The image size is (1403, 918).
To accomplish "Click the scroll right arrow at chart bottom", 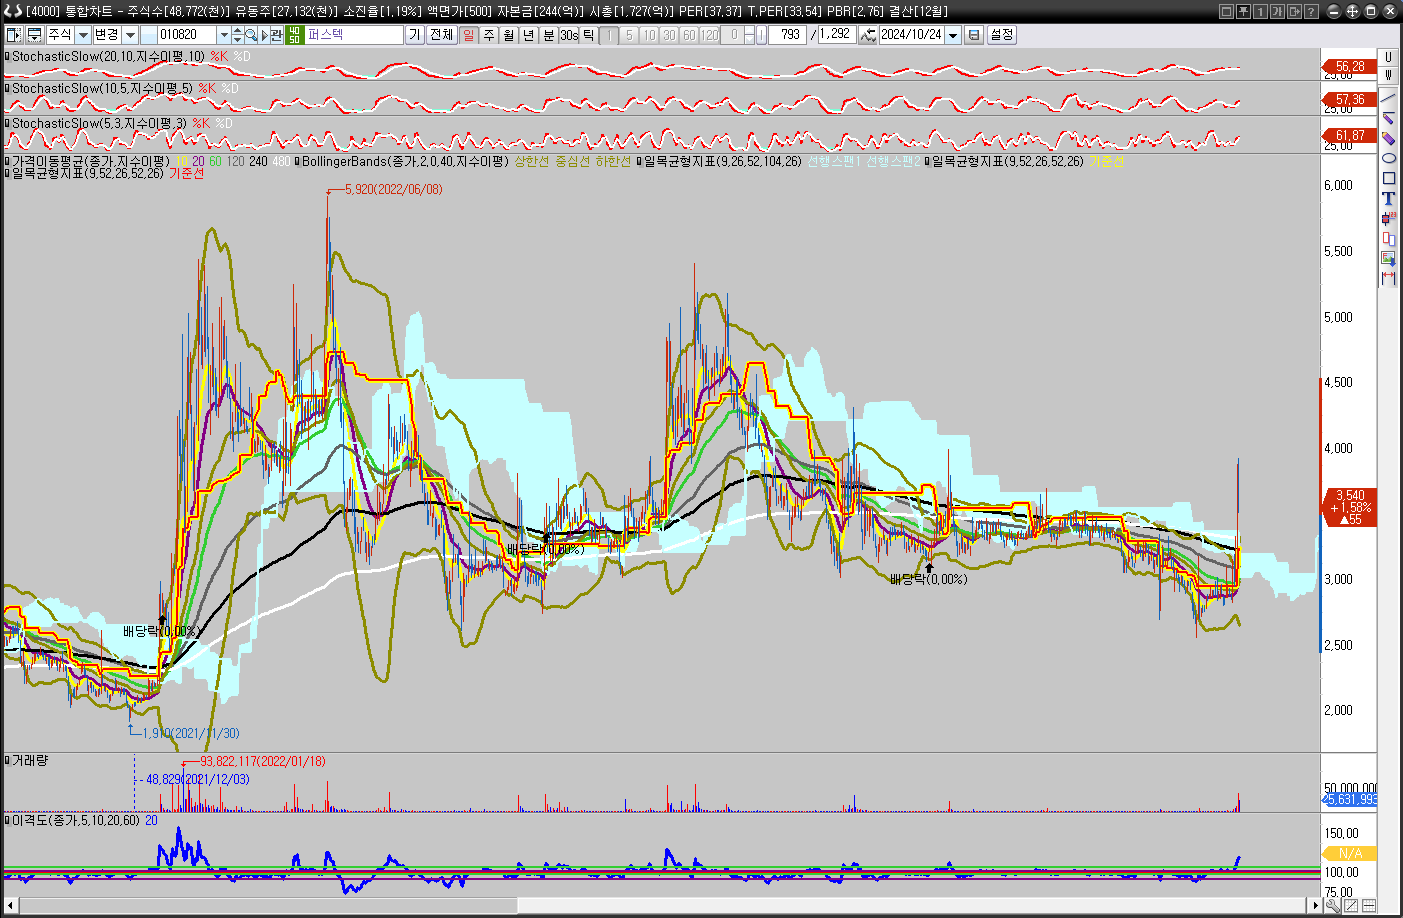I will point(1316,905).
